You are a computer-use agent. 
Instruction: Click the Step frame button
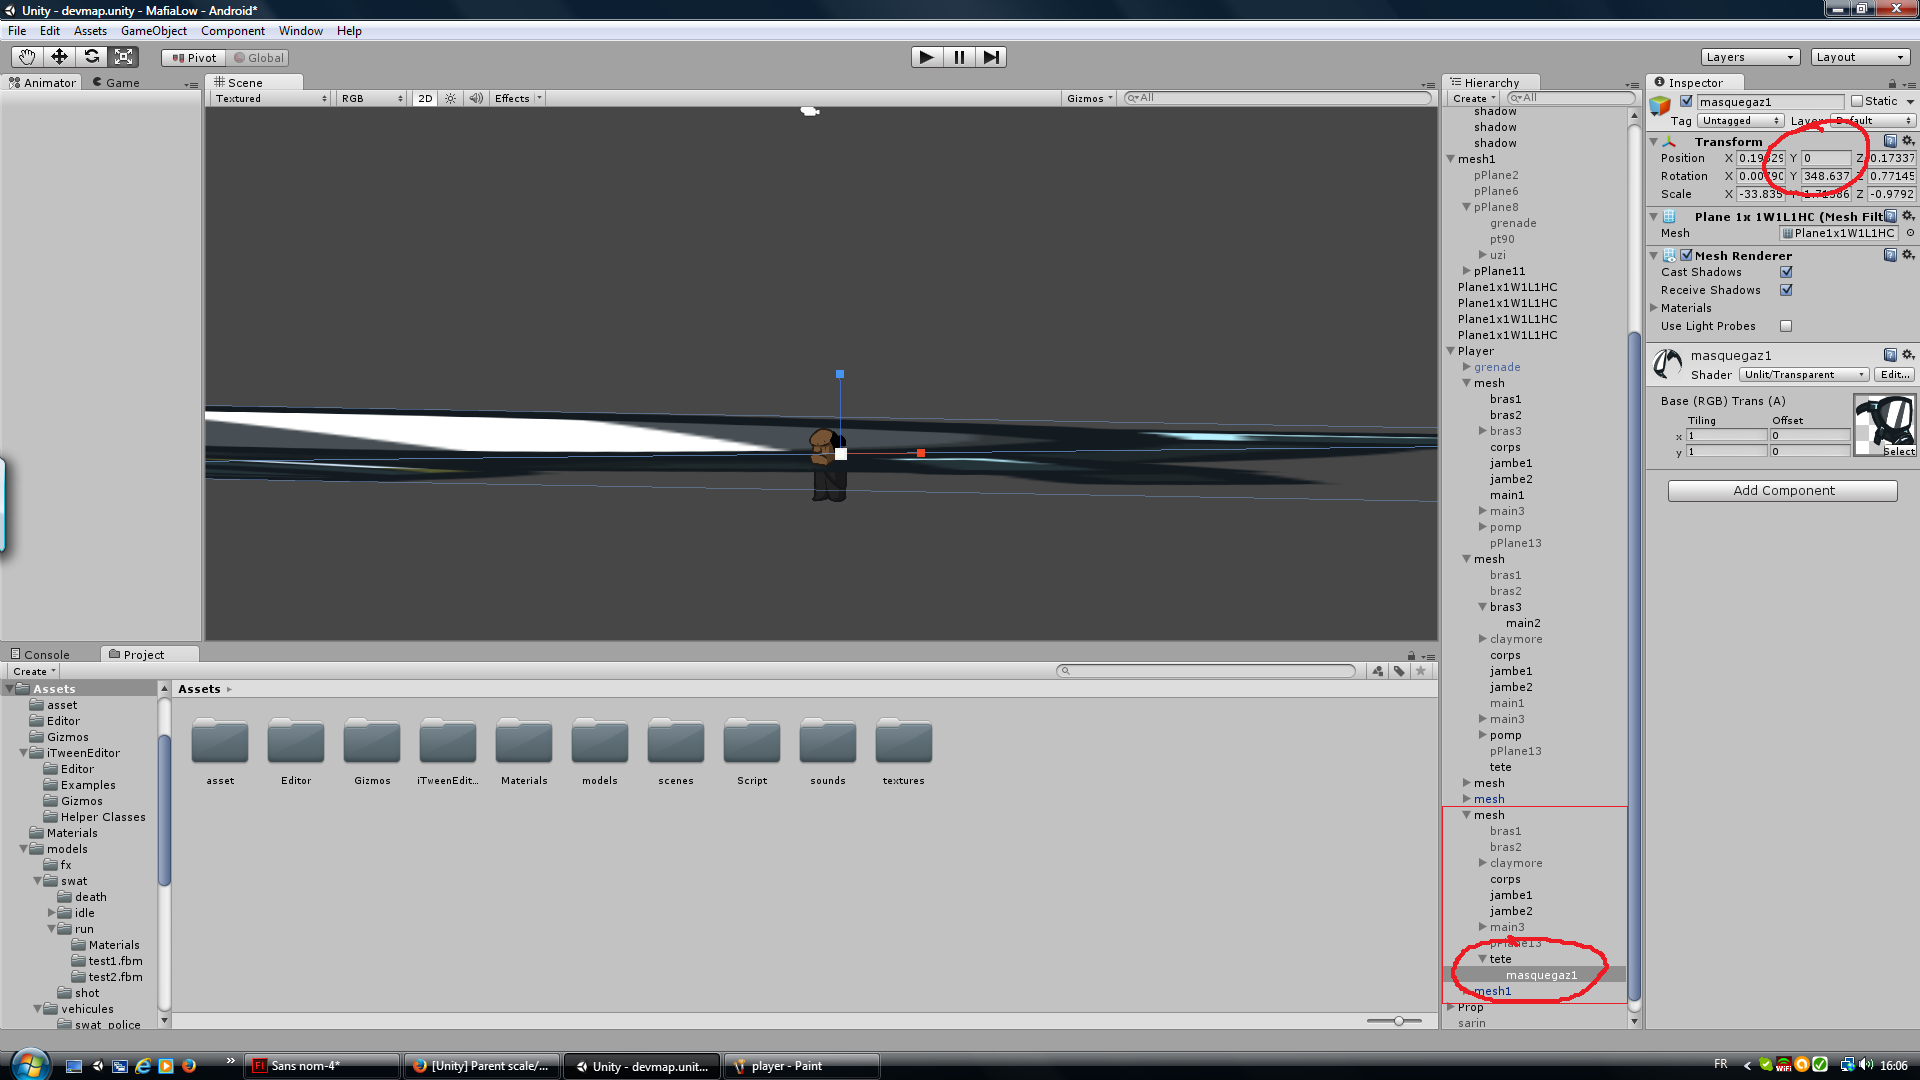[991, 57]
